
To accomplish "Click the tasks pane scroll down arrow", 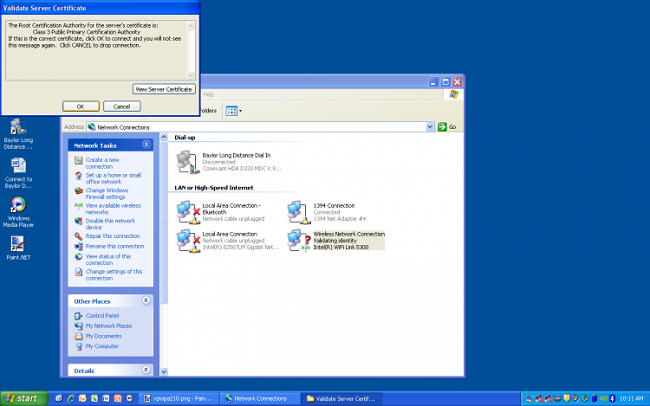I will pyautogui.click(x=164, y=372).
